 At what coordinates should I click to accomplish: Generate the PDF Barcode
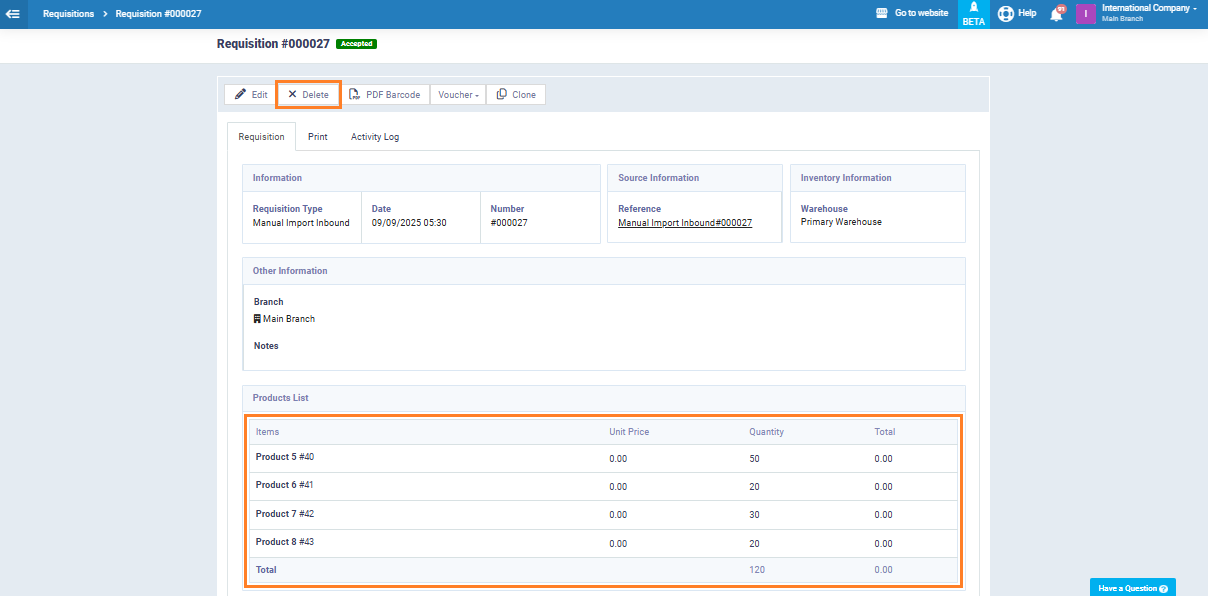point(384,95)
